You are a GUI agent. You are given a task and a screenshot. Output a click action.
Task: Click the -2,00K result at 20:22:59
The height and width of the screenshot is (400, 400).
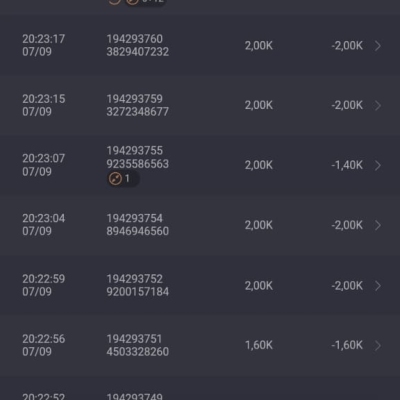tap(347, 286)
